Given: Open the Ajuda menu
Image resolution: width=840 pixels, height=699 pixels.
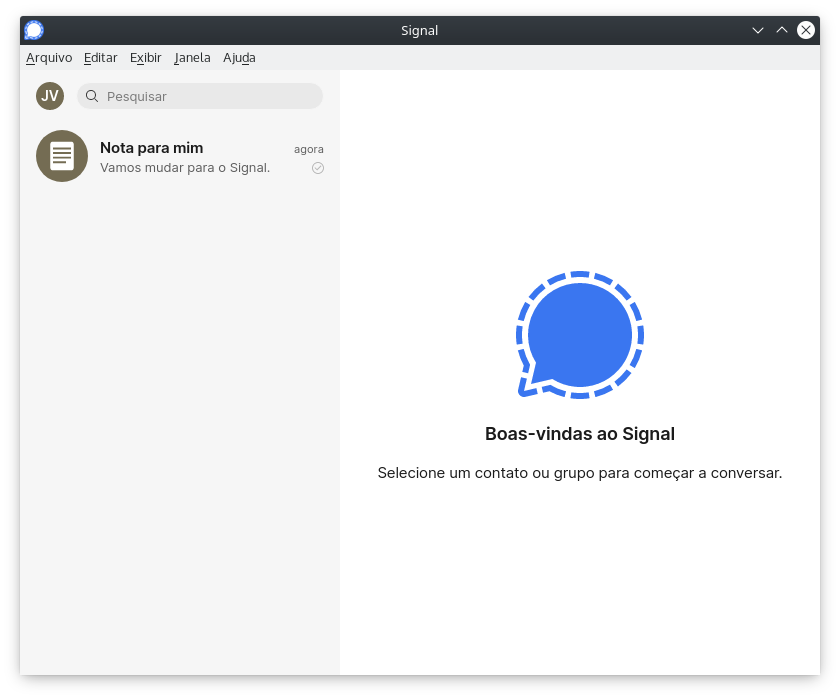Looking at the screenshot, I should point(239,58).
